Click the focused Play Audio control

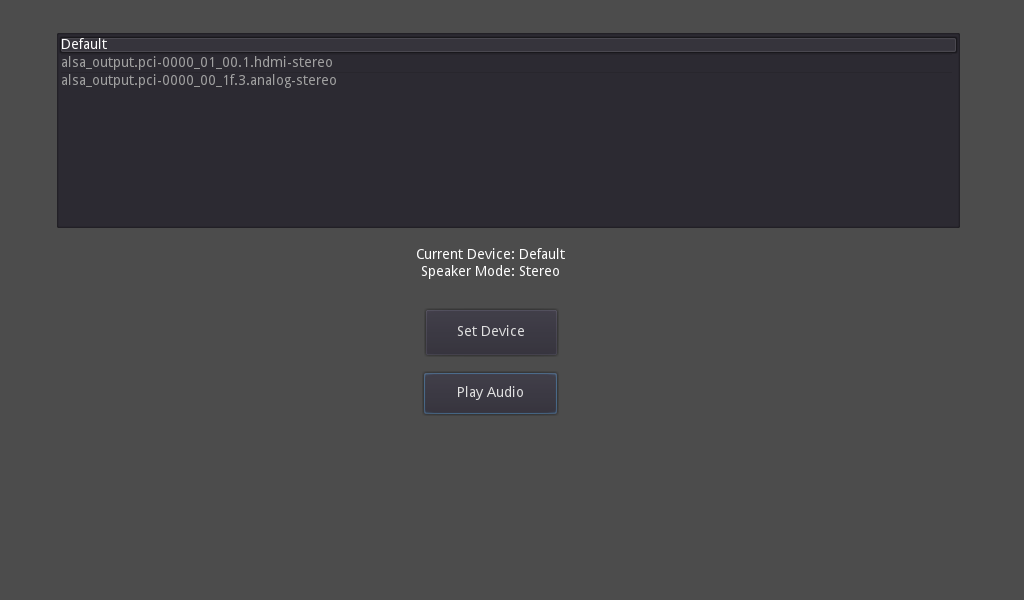point(491,392)
